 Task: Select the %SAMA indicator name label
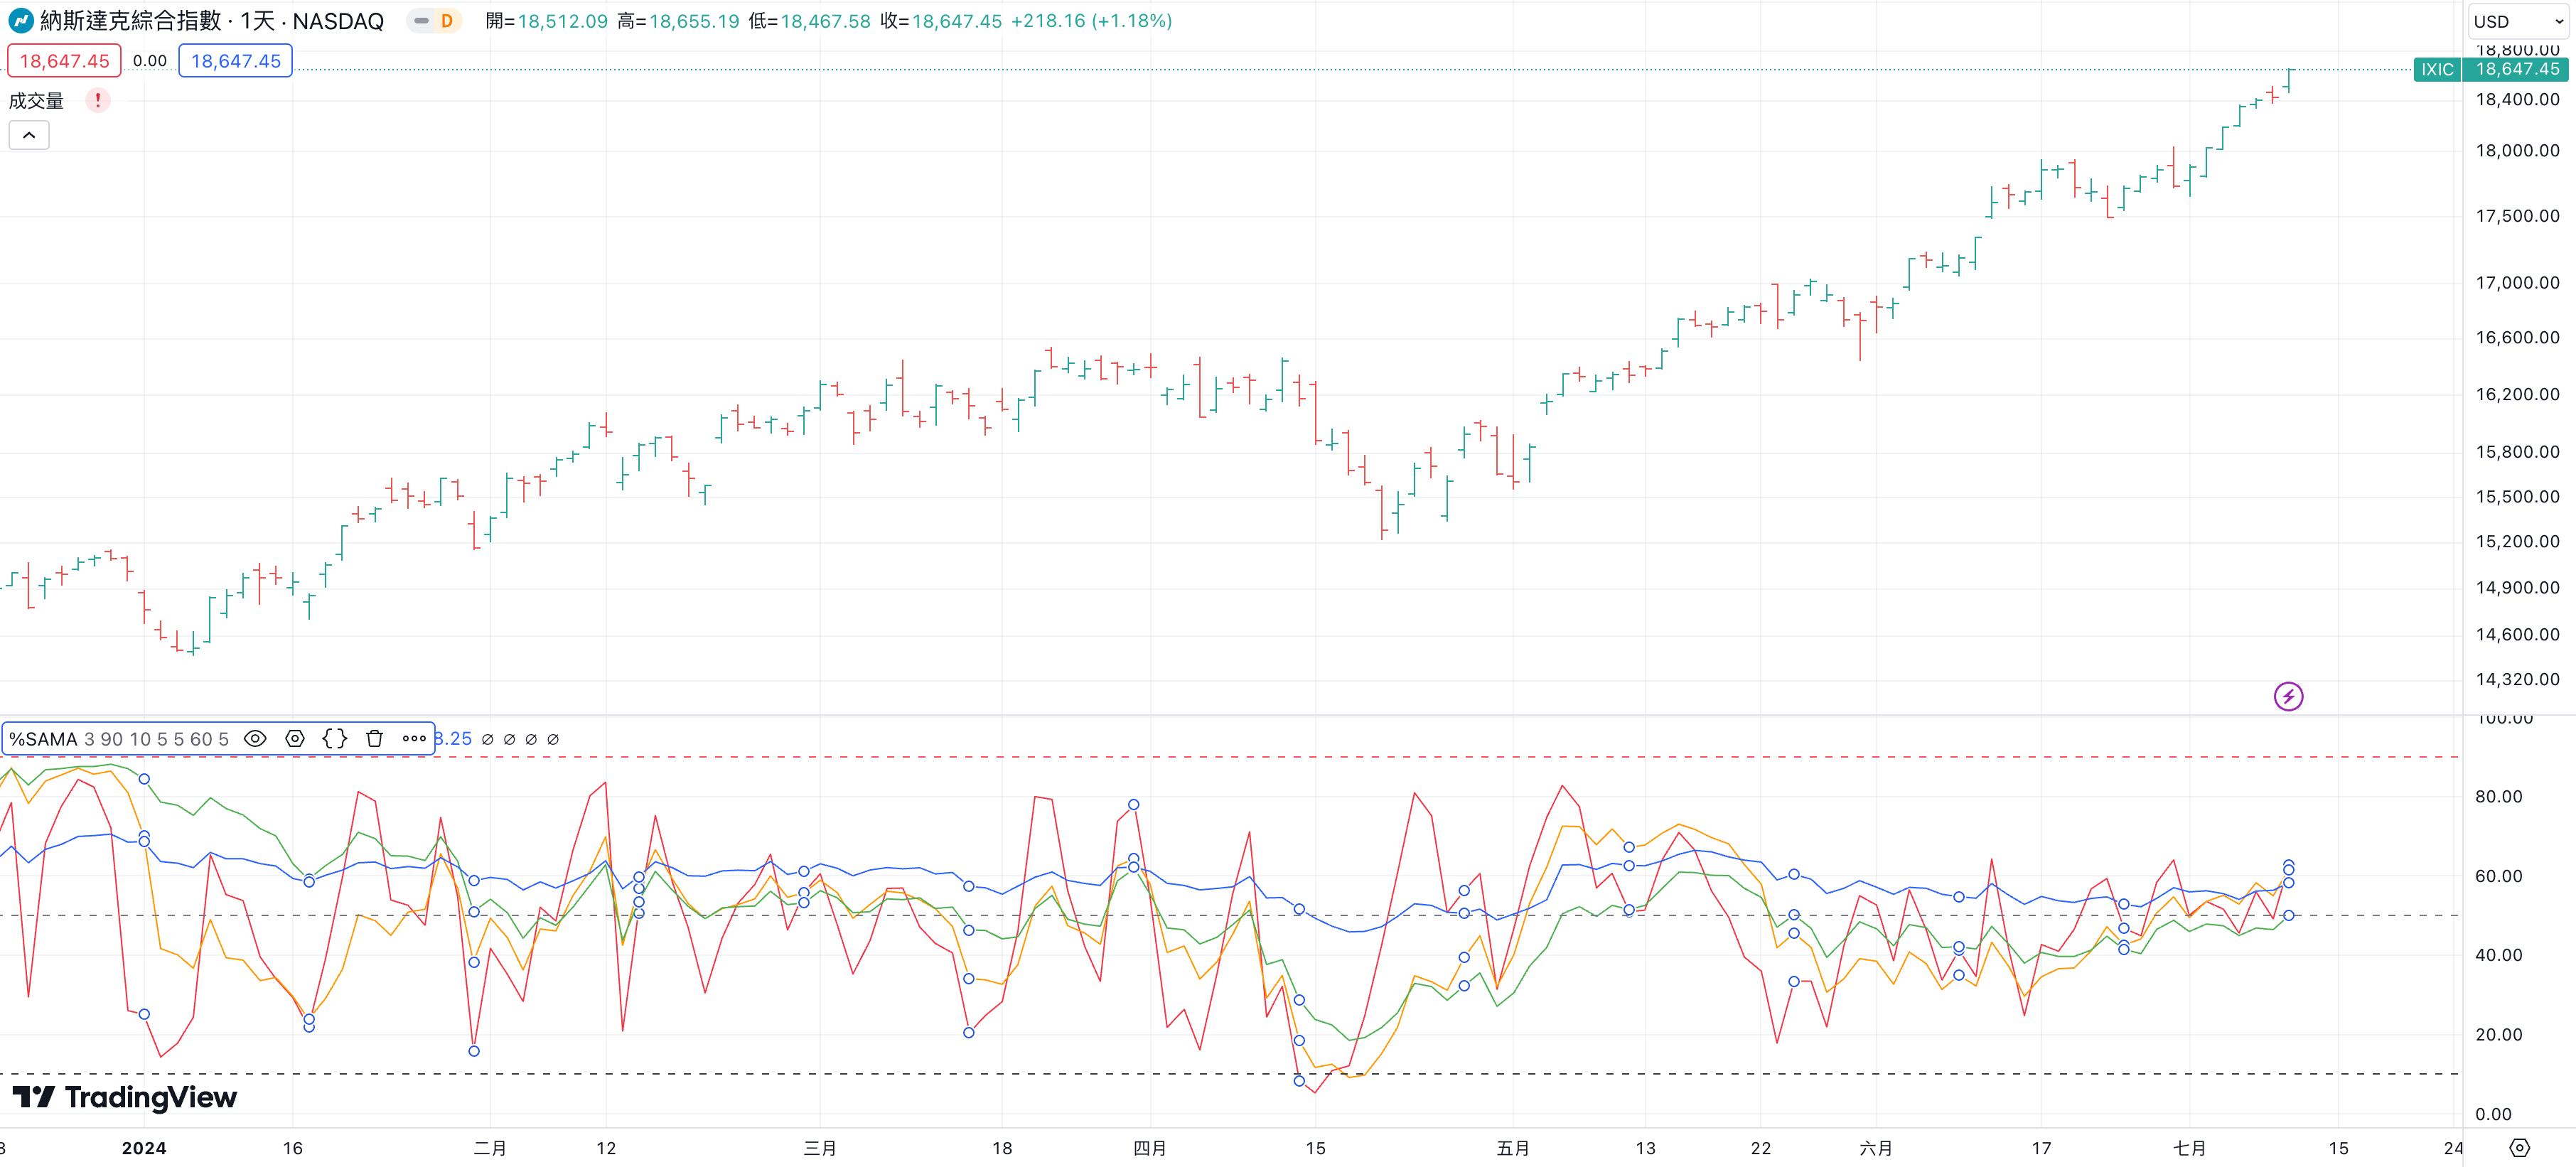(x=43, y=739)
